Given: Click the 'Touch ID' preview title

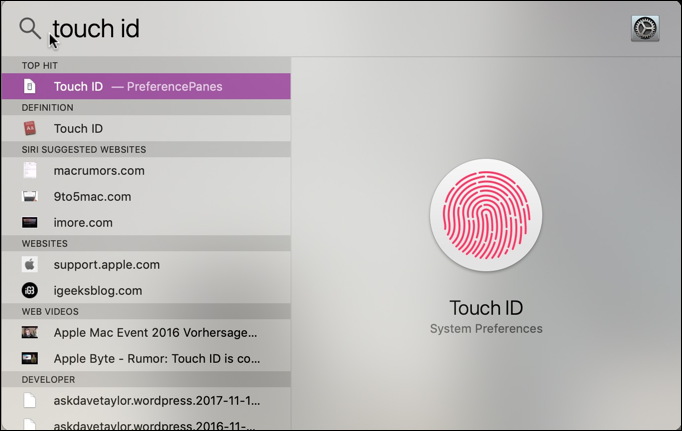Looking at the screenshot, I should (x=486, y=308).
